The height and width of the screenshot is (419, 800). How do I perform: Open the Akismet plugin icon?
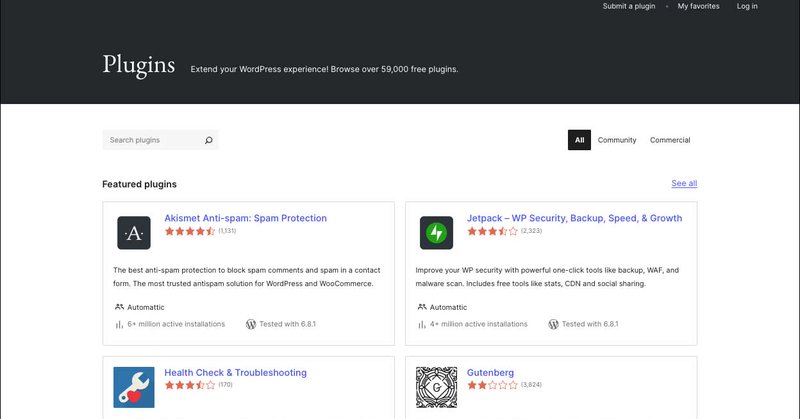134,233
